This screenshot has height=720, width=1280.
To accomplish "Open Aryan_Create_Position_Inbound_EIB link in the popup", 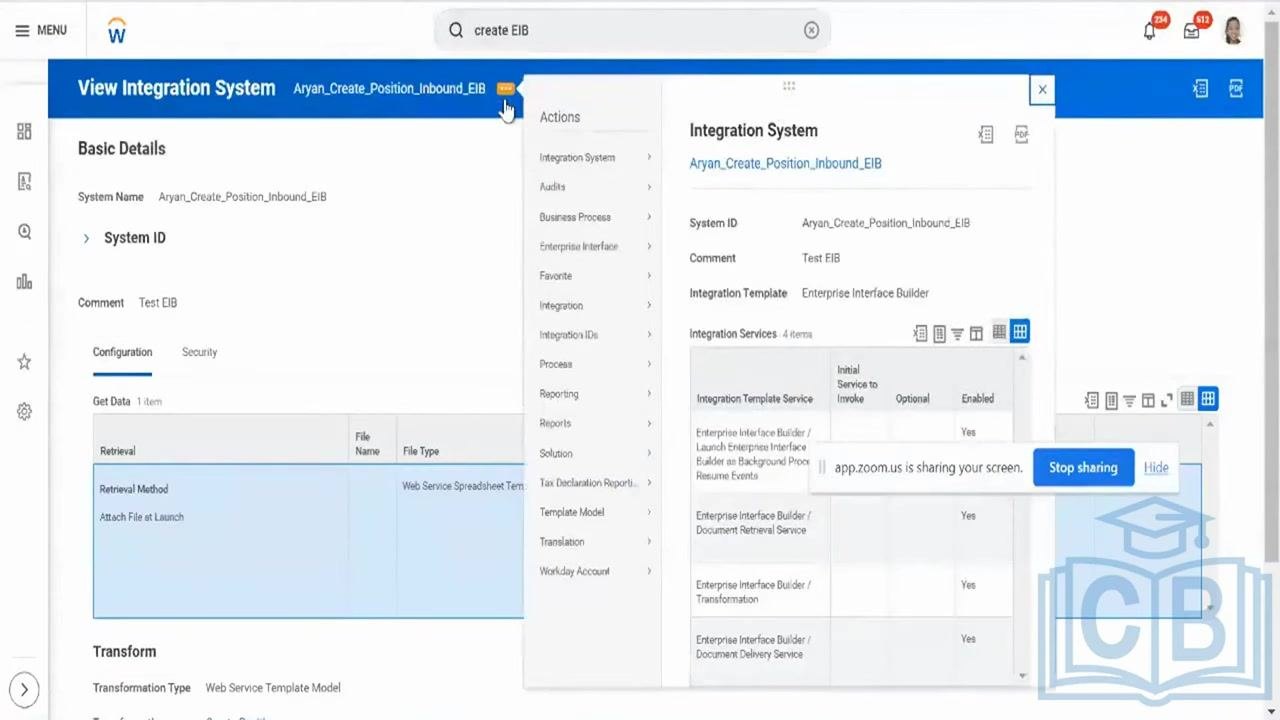I will (x=785, y=163).
